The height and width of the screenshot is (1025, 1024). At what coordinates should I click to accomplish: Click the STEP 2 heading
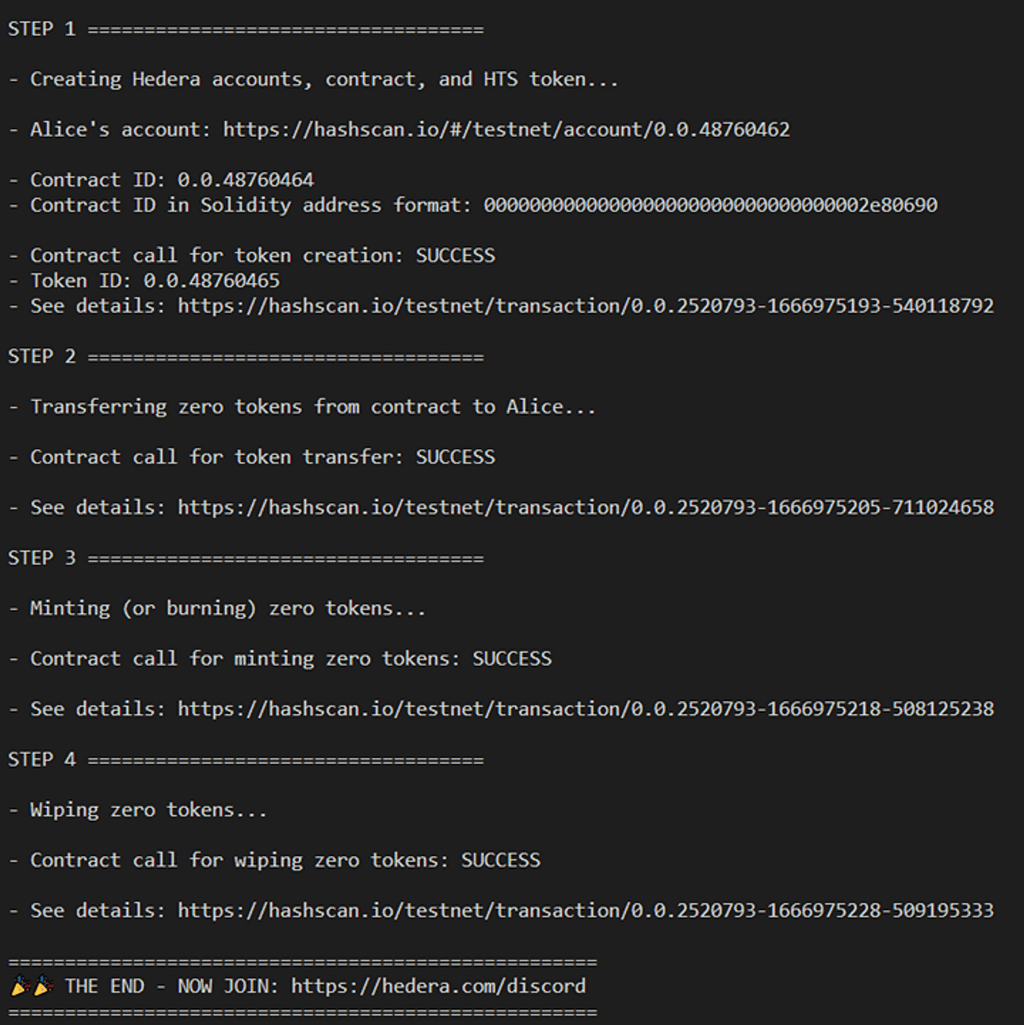click(42, 357)
